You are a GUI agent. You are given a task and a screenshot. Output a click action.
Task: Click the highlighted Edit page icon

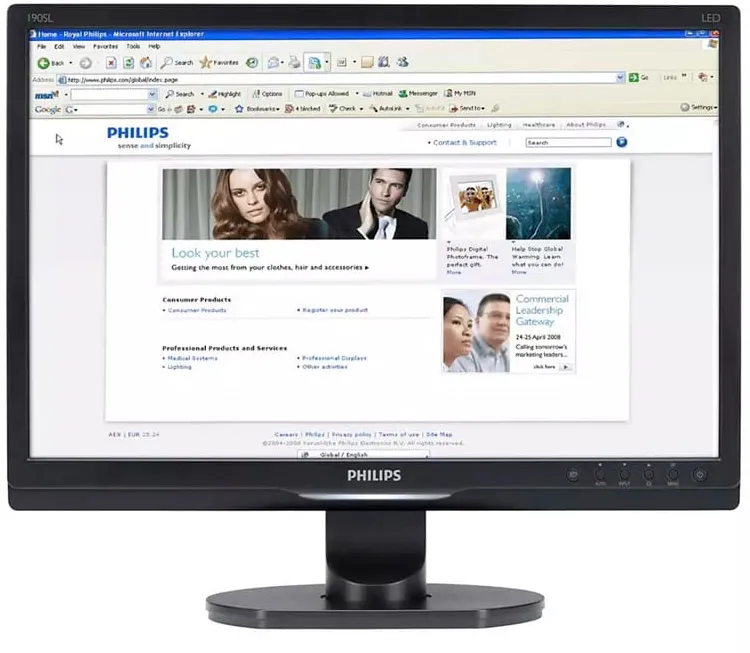tap(314, 63)
